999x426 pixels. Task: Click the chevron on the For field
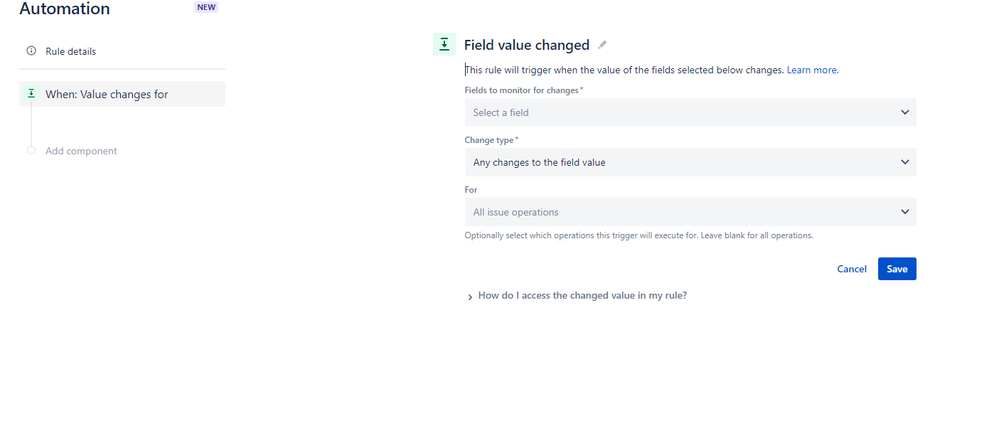(905, 212)
